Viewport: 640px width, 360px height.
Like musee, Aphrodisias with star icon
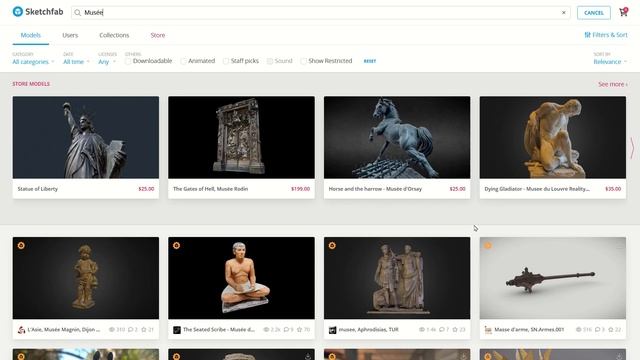pos(455,329)
